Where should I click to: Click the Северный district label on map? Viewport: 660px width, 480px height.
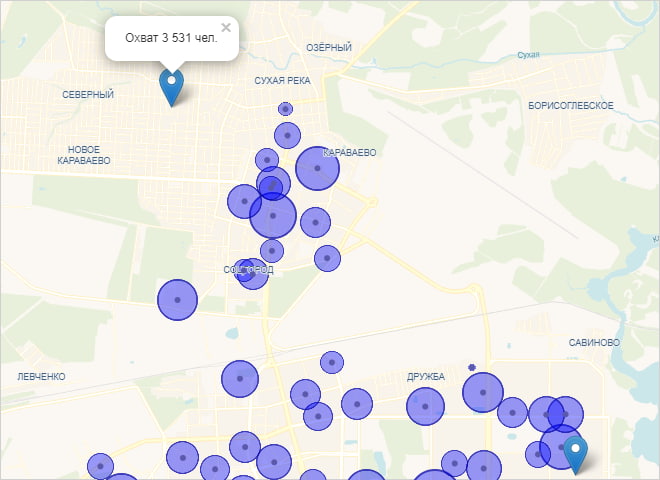coord(88,94)
